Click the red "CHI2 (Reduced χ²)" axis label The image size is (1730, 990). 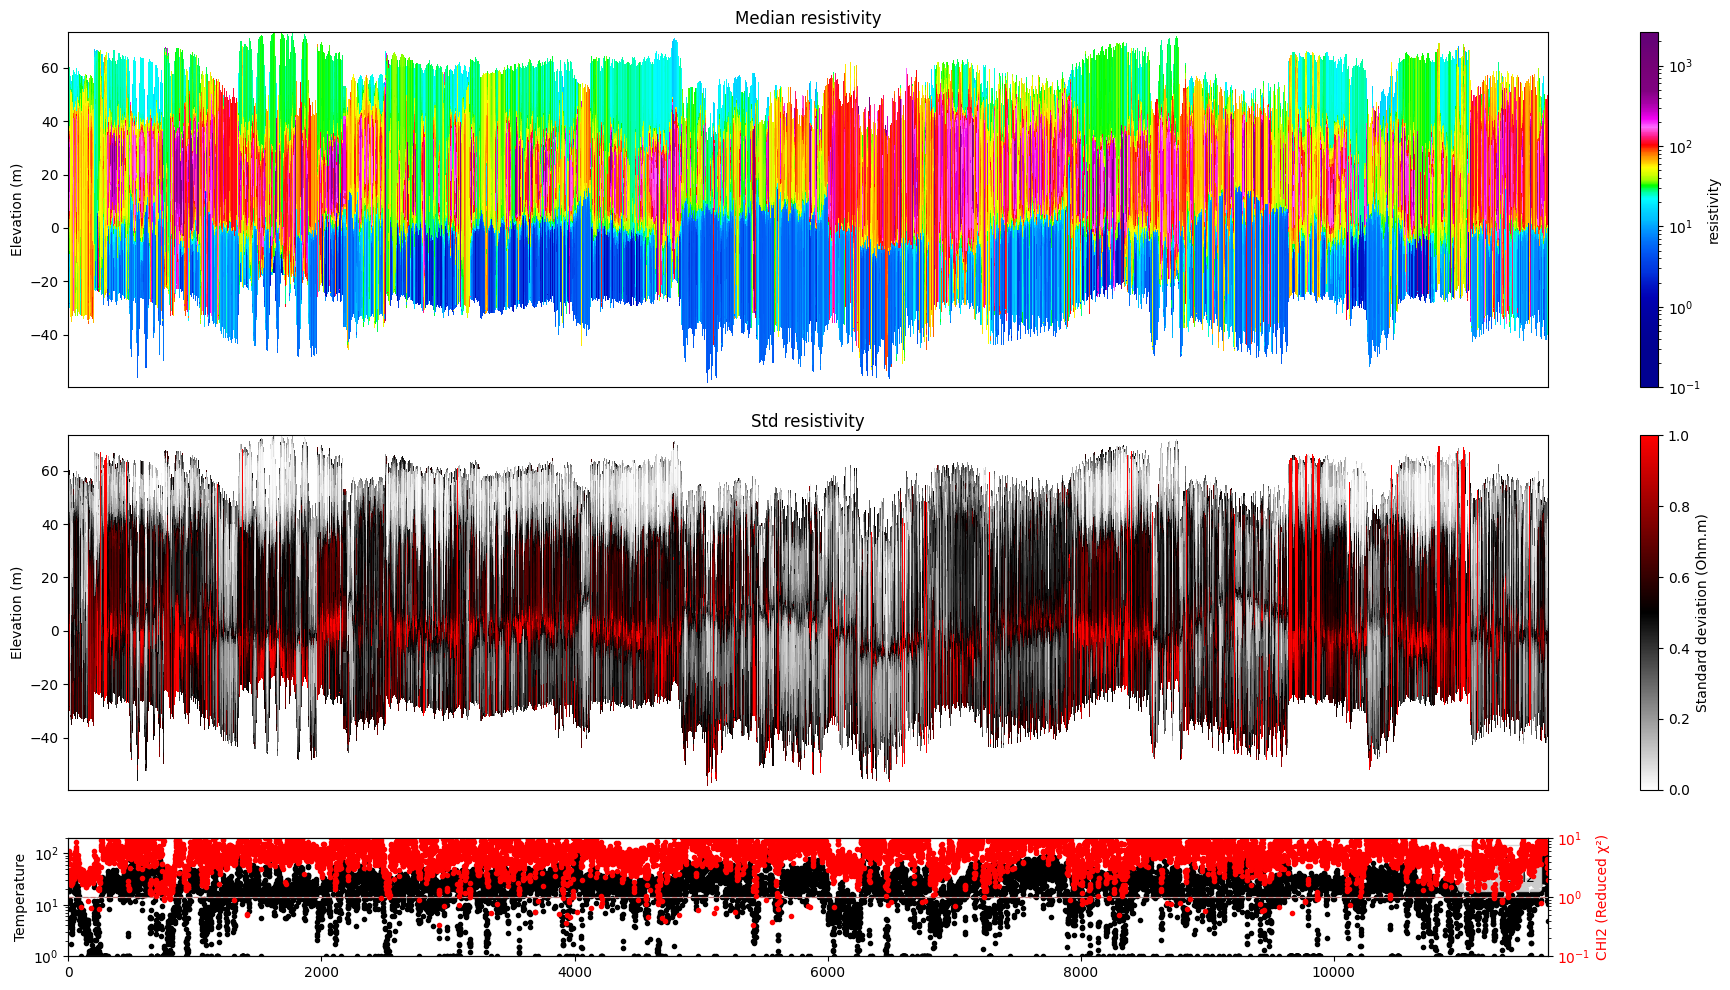point(1602,897)
